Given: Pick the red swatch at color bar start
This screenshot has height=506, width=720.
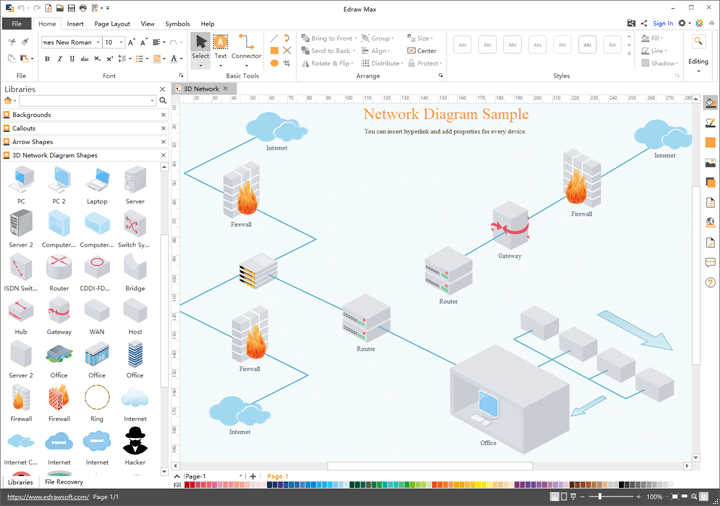Looking at the screenshot, I should tap(186, 484).
